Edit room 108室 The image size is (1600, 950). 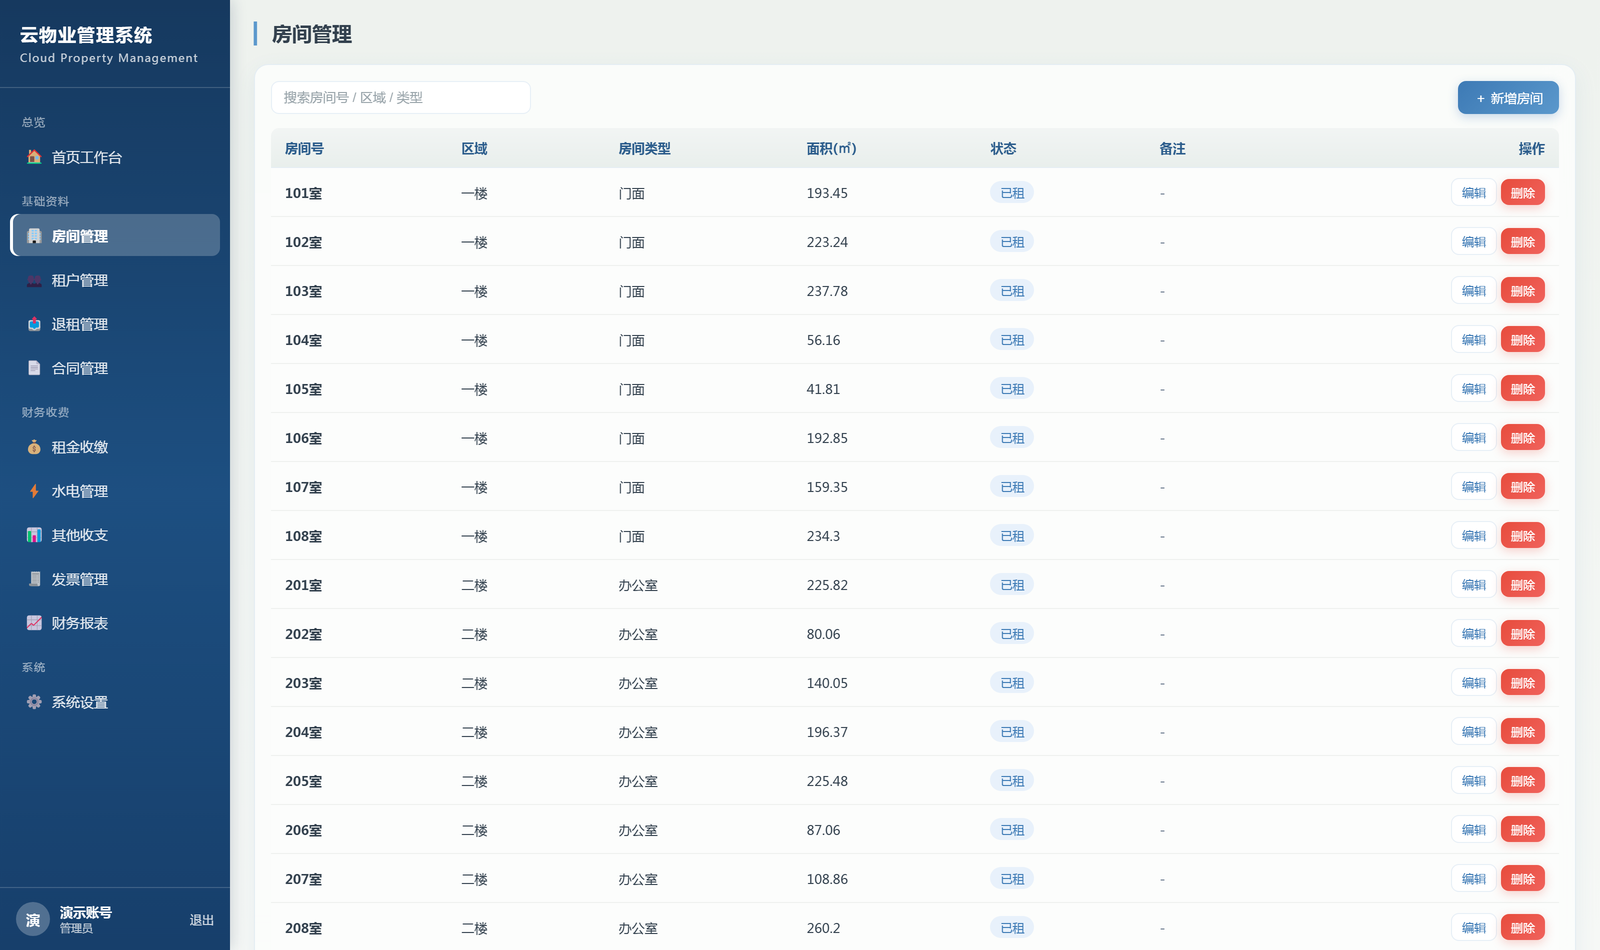click(x=1474, y=536)
